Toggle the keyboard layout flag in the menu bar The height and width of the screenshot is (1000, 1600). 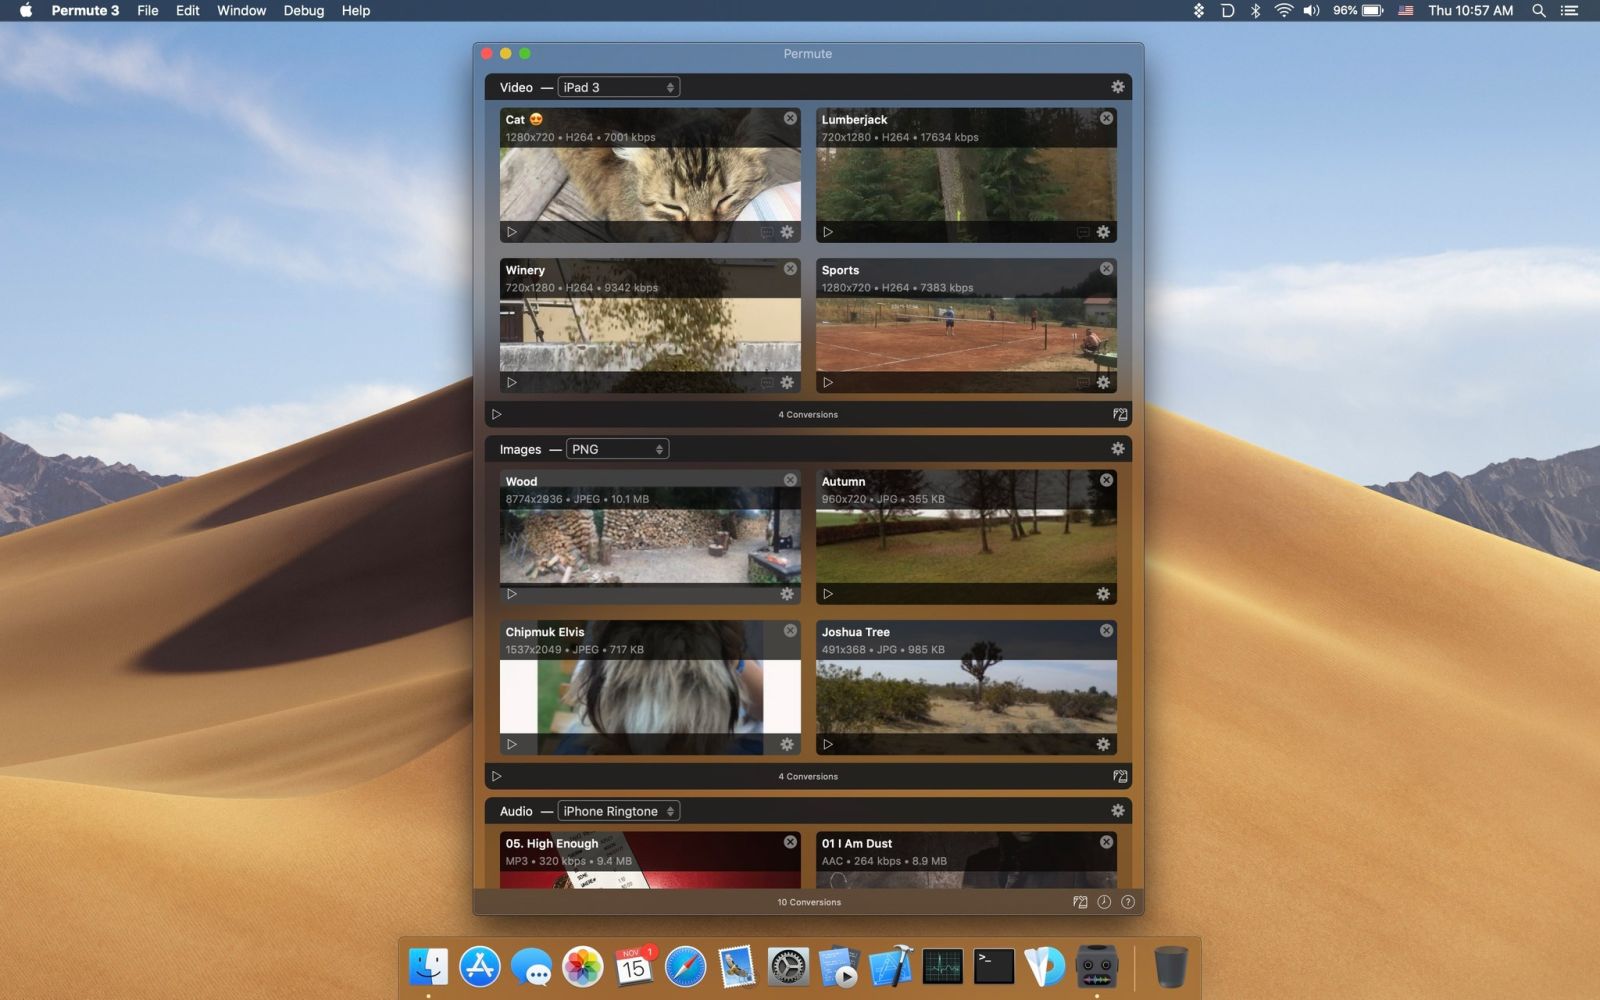coord(1404,11)
